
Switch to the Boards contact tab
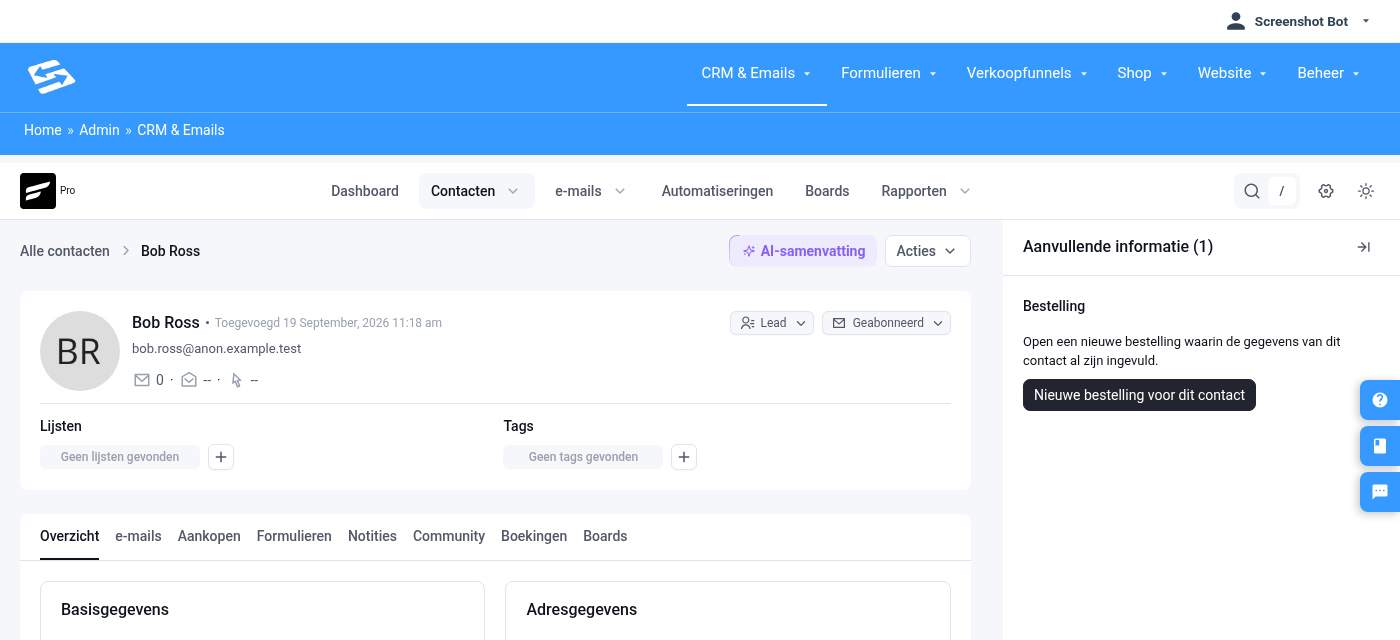pyautogui.click(x=605, y=536)
